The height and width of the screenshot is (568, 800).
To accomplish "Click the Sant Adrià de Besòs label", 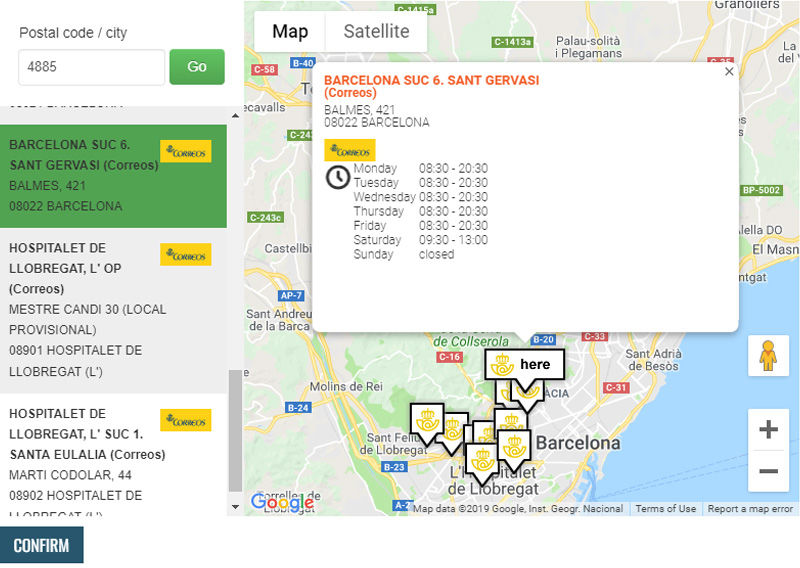I will pyautogui.click(x=653, y=360).
